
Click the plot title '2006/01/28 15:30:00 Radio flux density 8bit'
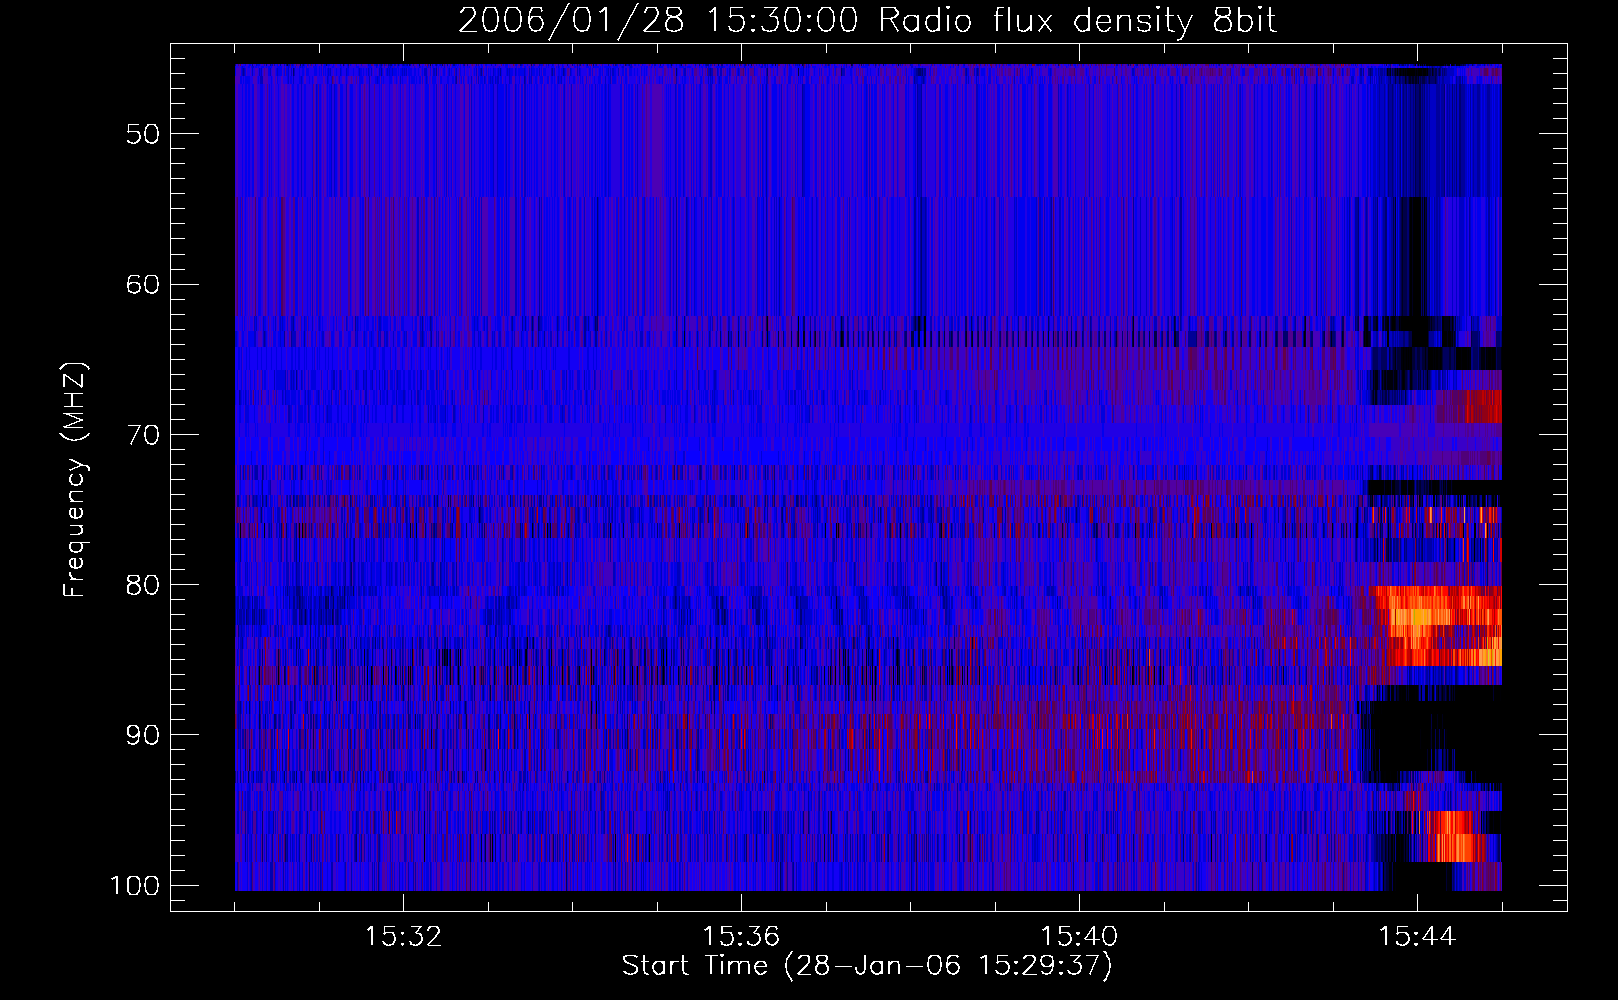pyautogui.click(x=867, y=21)
